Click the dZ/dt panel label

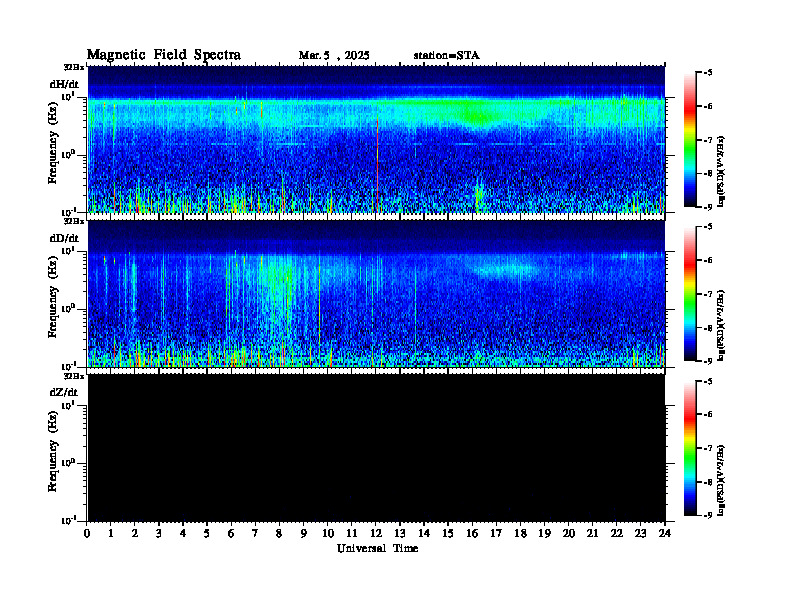(x=64, y=392)
